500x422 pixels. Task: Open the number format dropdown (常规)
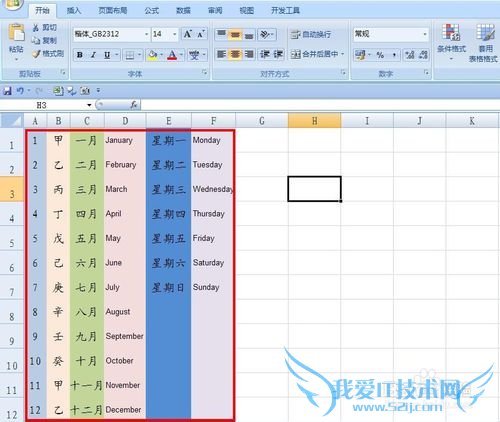[425, 34]
